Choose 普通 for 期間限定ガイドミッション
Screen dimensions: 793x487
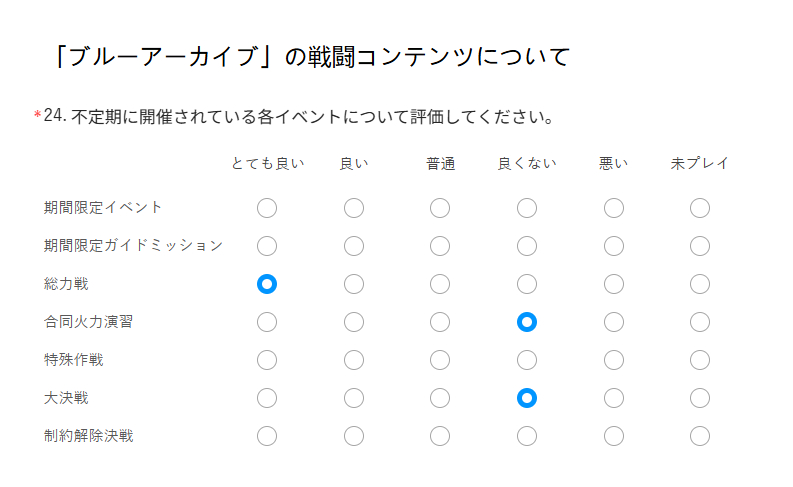pyautogui.click(x=440, y=246)
